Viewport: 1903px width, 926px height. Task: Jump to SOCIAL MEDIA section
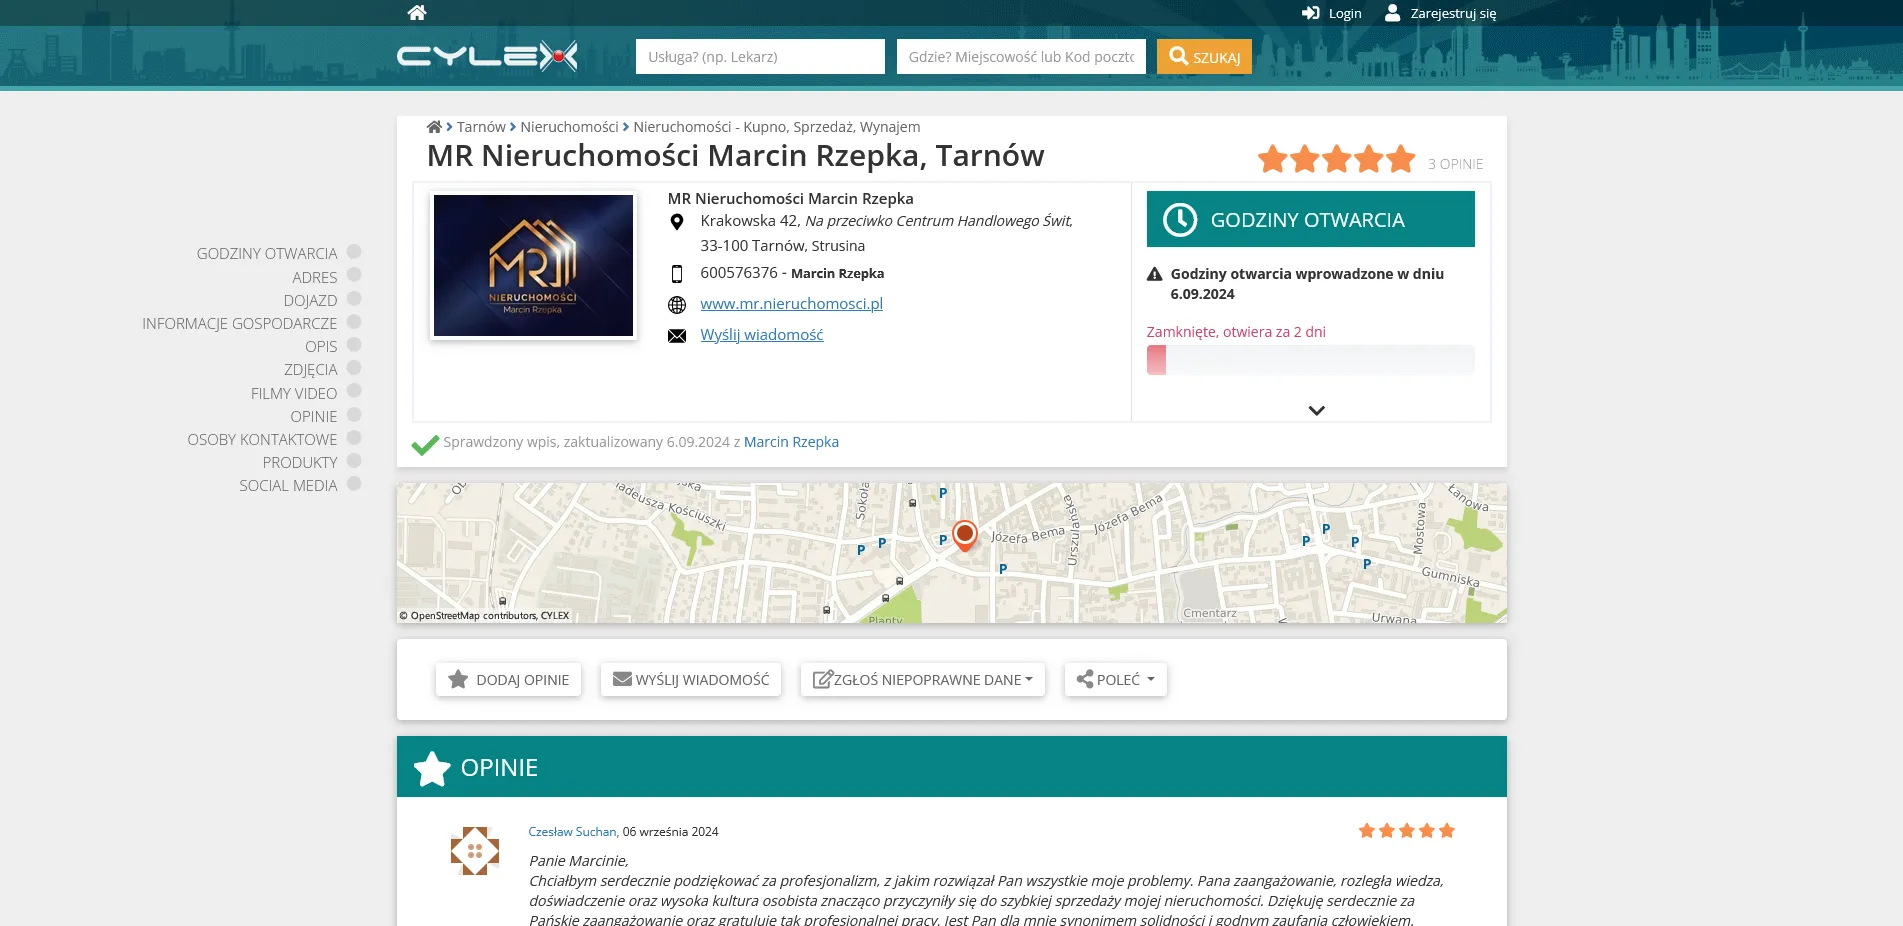(x=288, y=486)
